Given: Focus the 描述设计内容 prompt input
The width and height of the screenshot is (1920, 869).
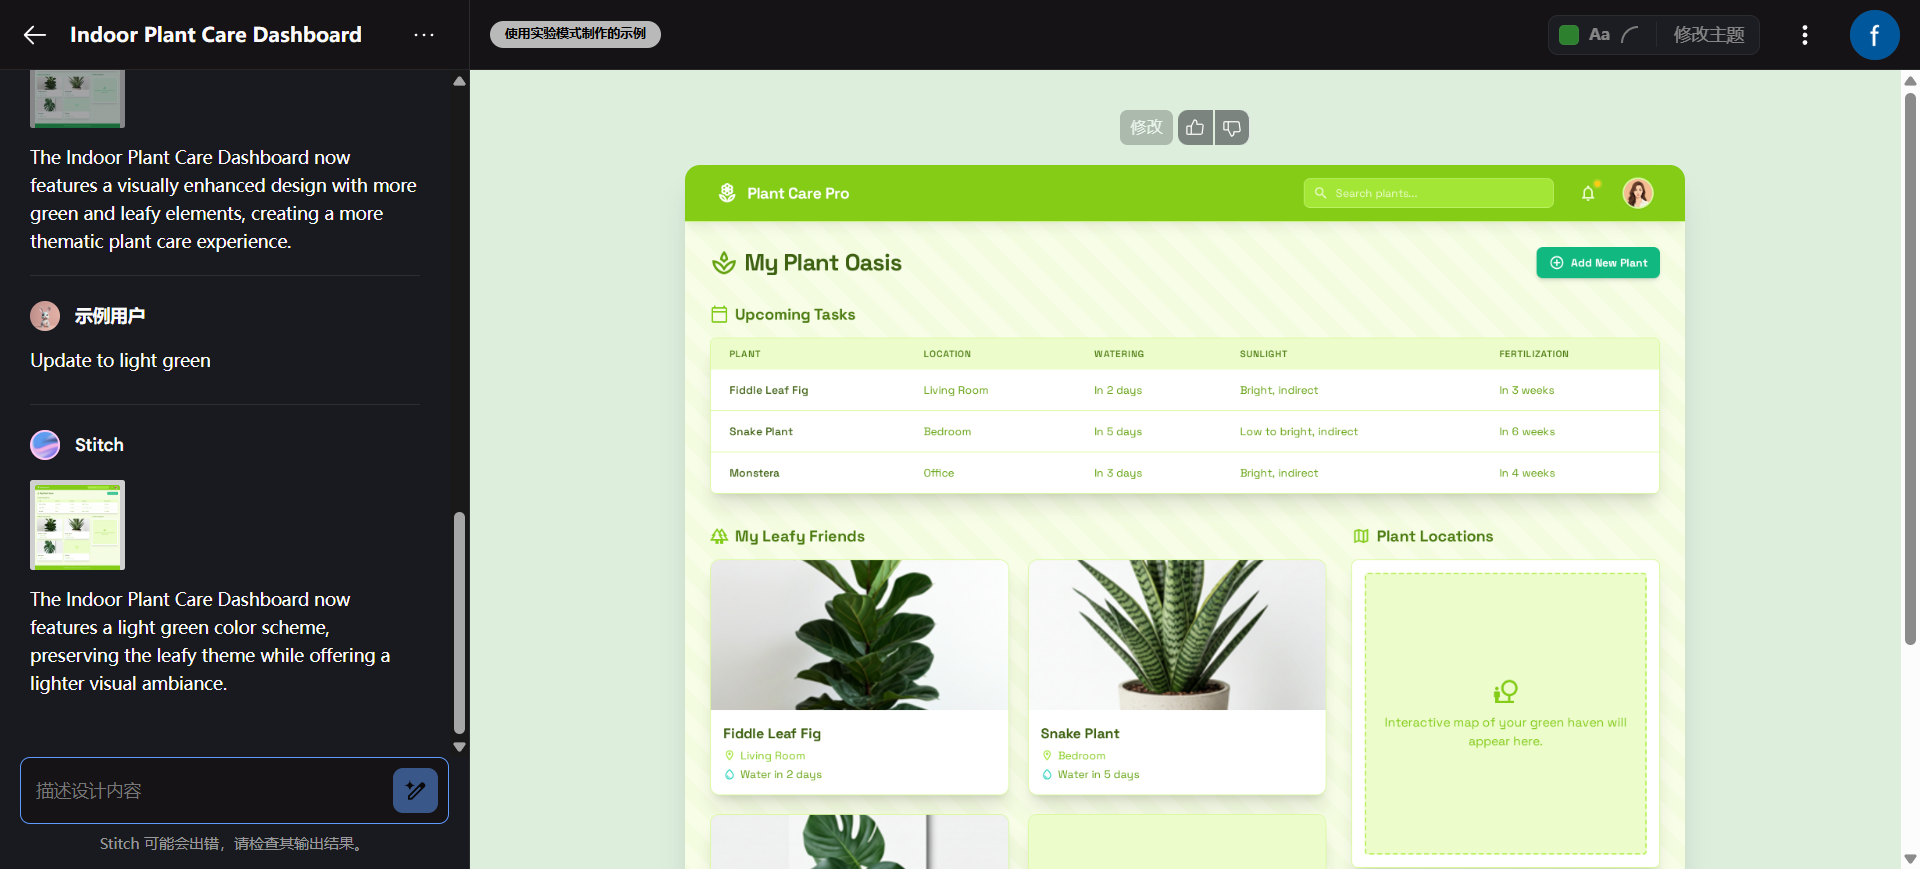Looking at the screenshot, I should [205, 790].
